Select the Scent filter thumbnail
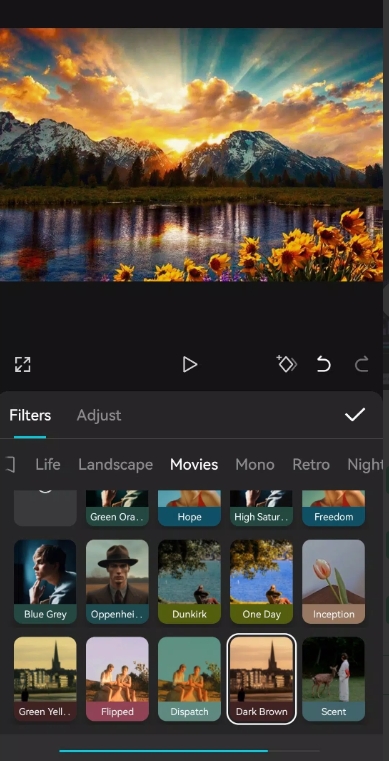 333,678
